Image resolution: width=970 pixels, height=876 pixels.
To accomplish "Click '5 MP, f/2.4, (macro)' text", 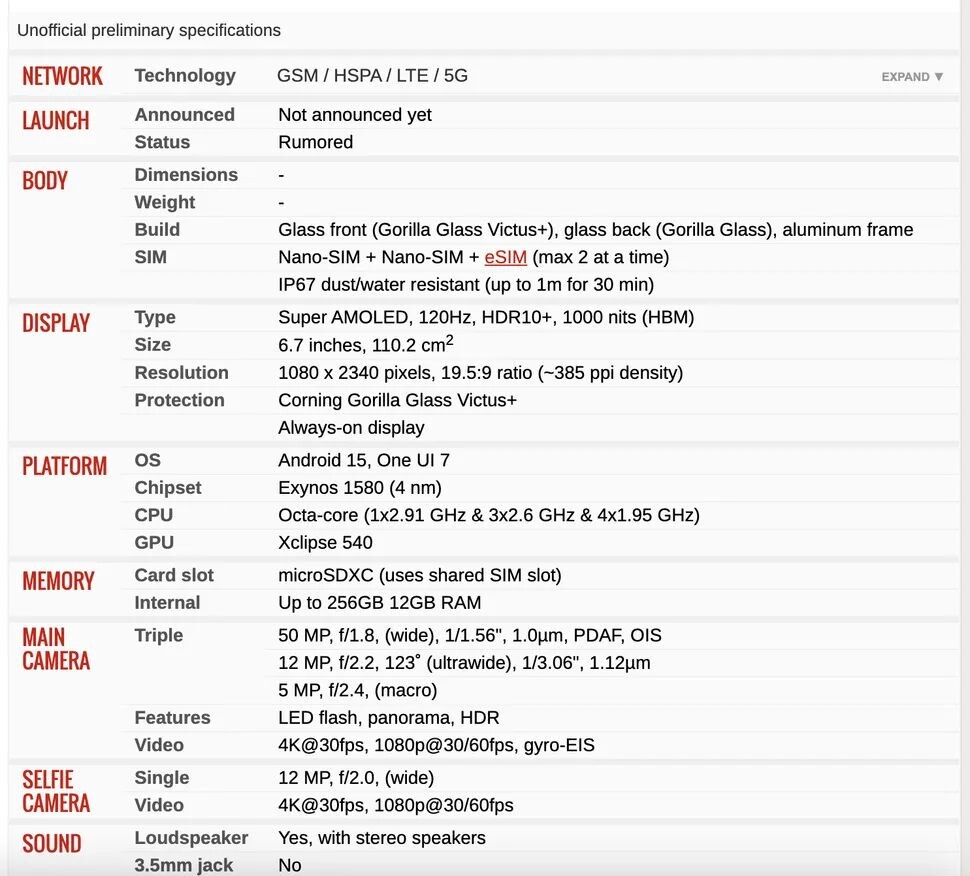I will pyautogui.click(x=358, y=690).
